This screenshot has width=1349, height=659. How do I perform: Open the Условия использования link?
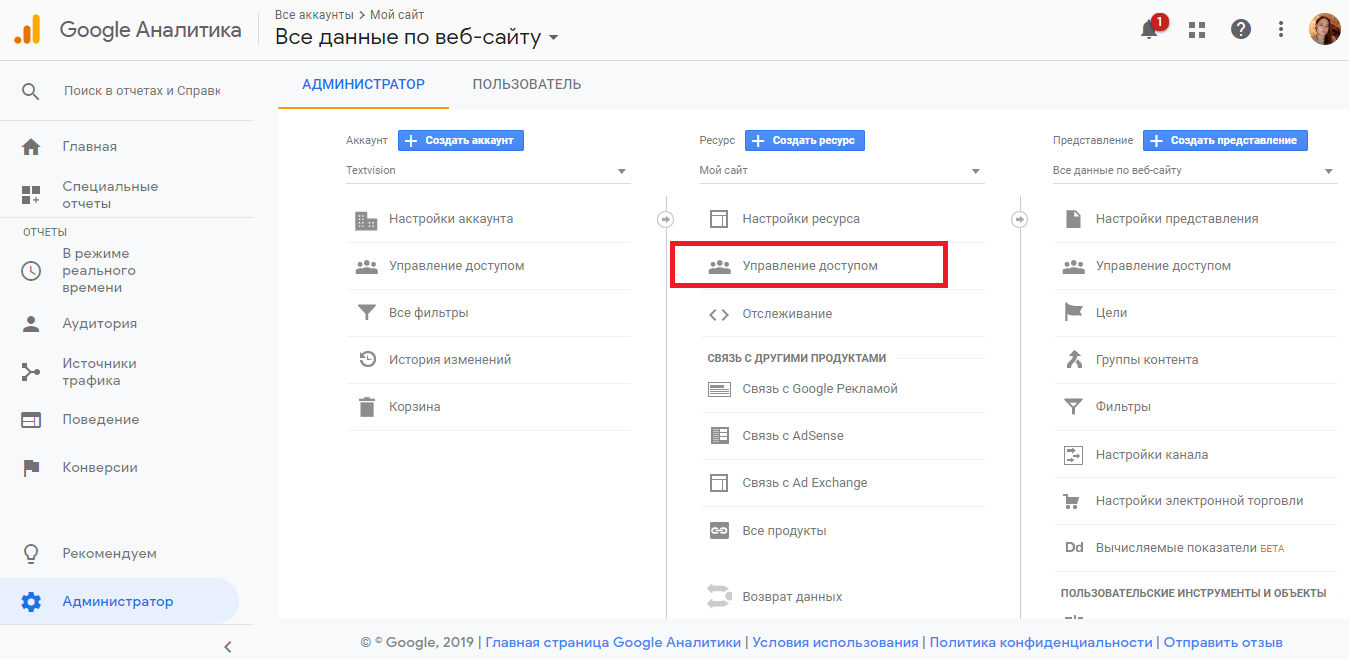click(835, 643)
